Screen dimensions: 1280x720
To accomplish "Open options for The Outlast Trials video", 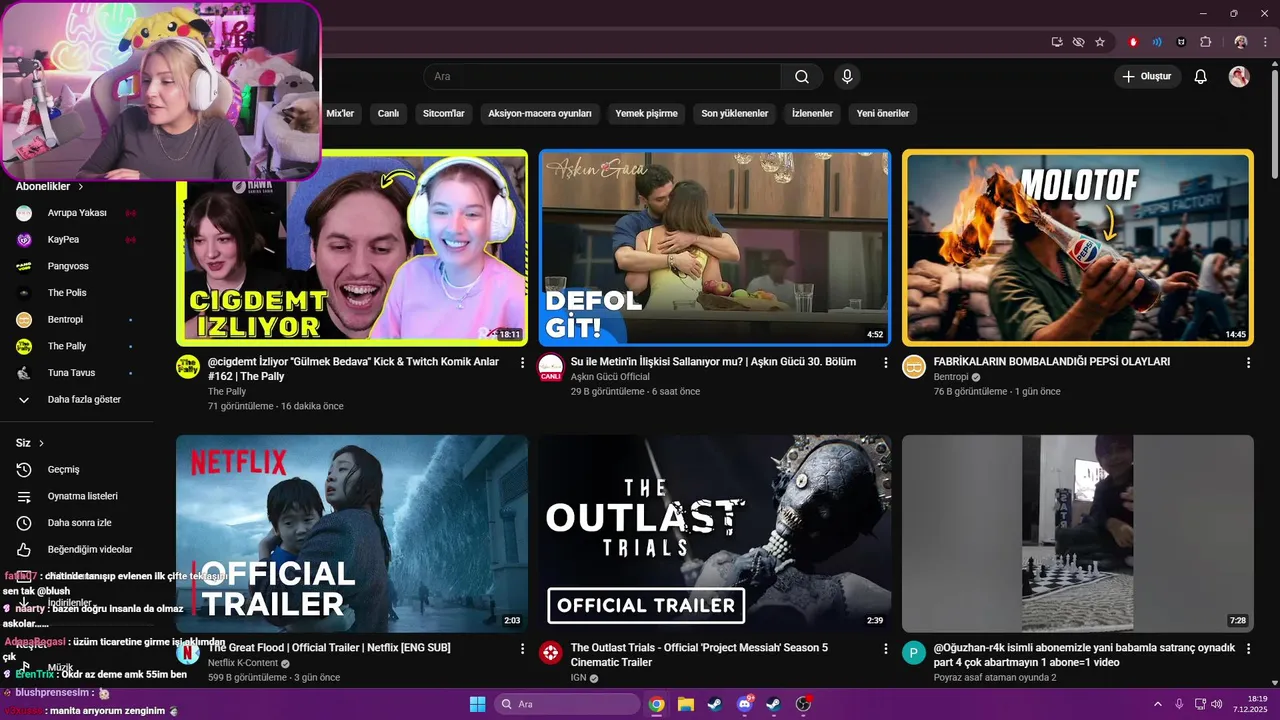I will (885, 649).
